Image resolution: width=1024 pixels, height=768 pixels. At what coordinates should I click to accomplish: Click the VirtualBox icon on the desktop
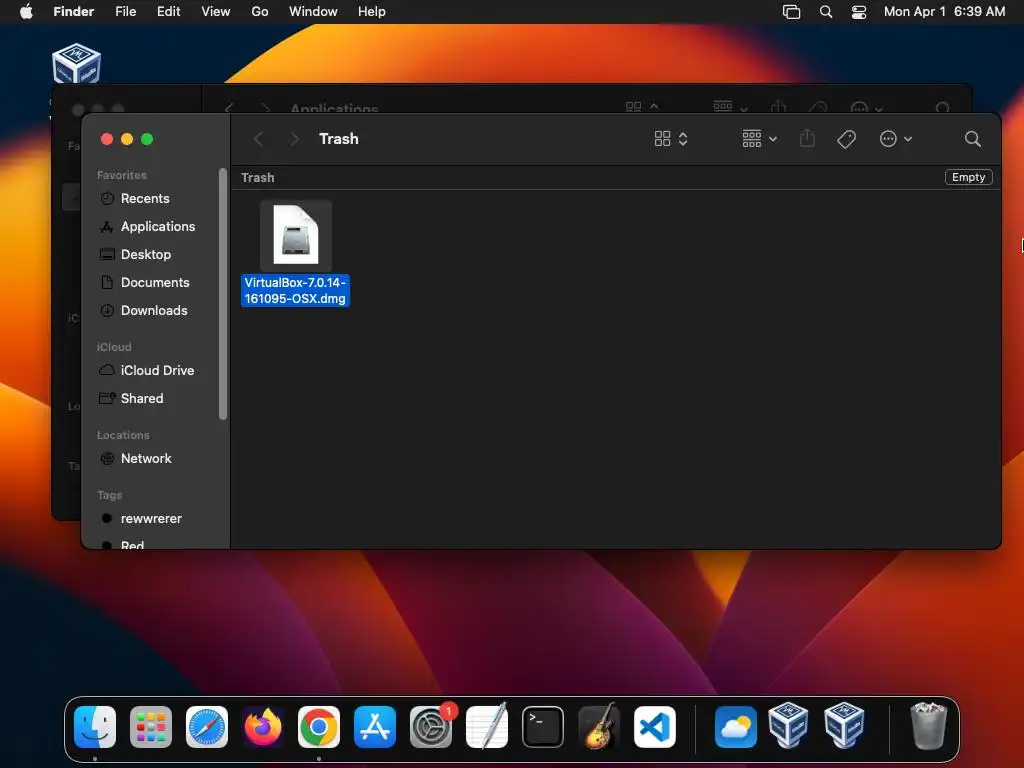[76, 63]
